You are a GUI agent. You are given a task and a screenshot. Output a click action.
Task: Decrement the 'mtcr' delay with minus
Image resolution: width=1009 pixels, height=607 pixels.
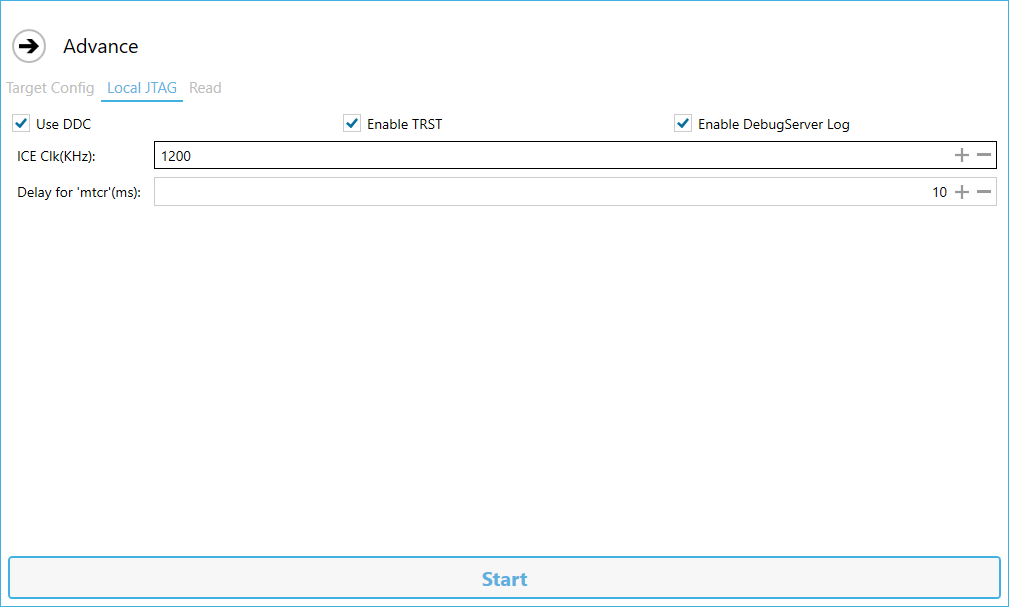click(x=984, y=192)
